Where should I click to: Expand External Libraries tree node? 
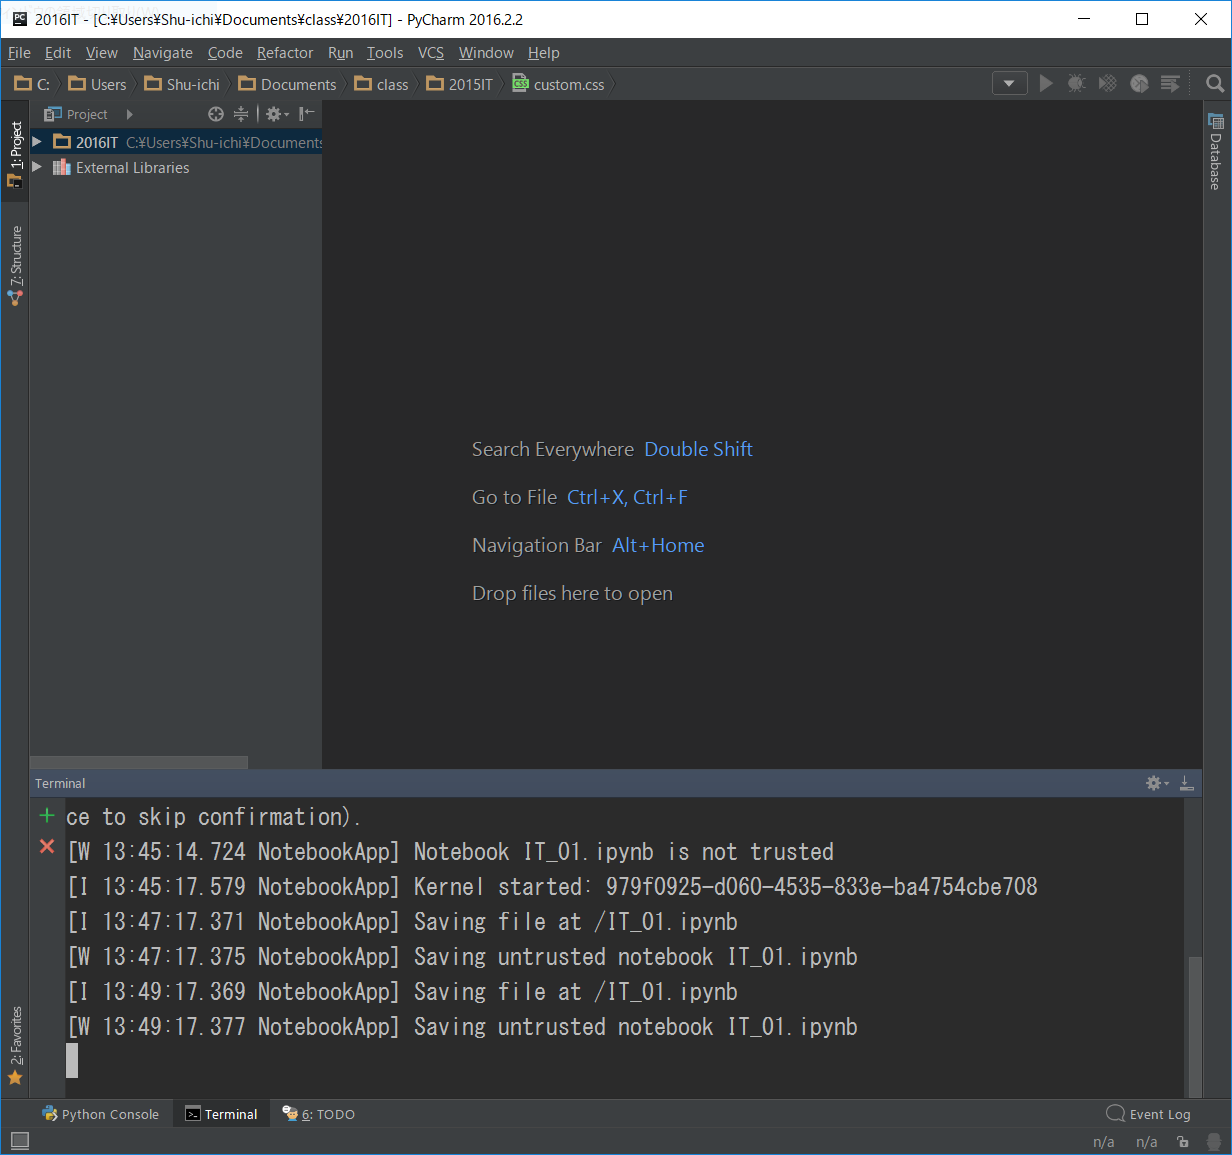tap(37, 167)
